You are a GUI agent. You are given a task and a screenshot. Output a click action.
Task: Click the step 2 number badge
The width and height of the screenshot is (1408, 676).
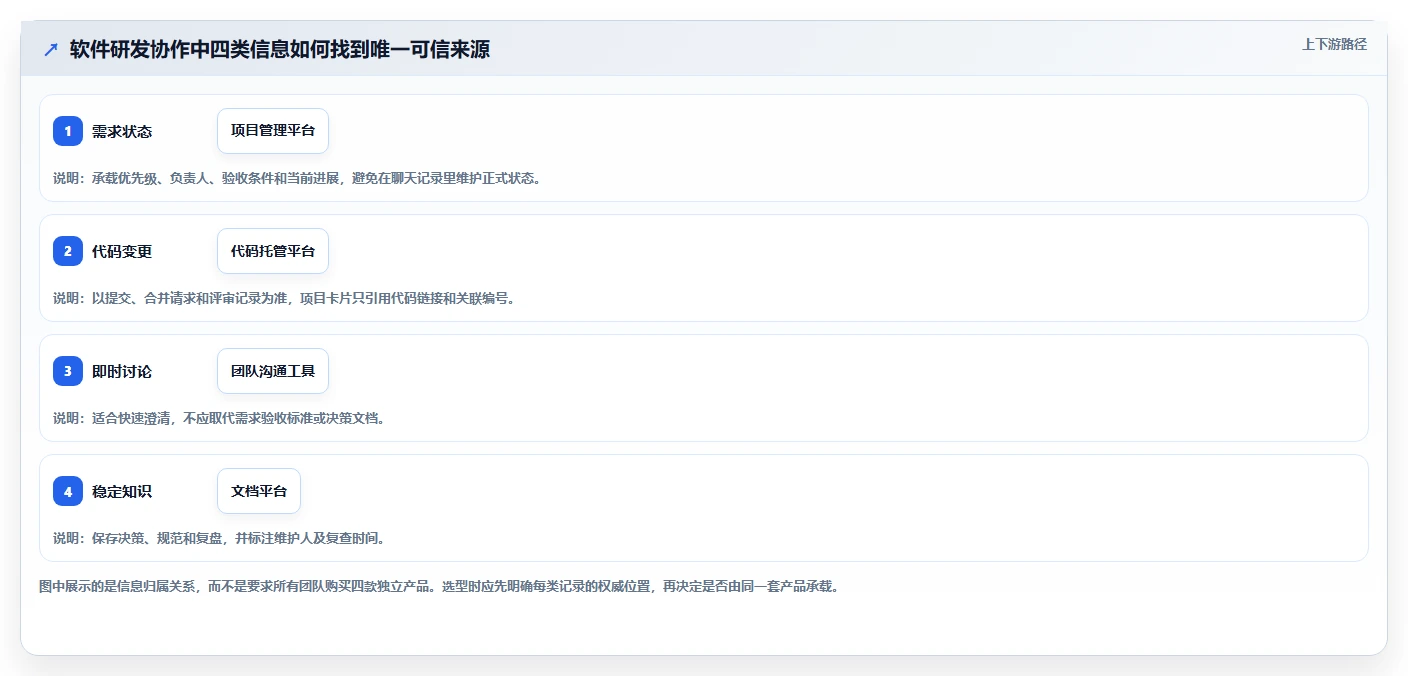pos(68,251)
